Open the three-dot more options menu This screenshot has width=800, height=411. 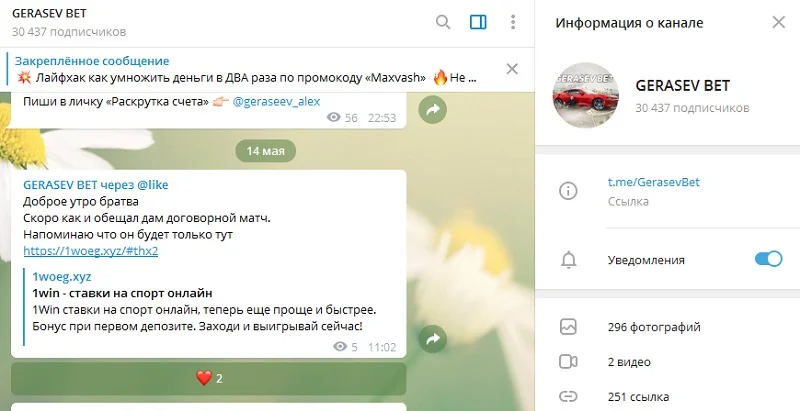513,22
